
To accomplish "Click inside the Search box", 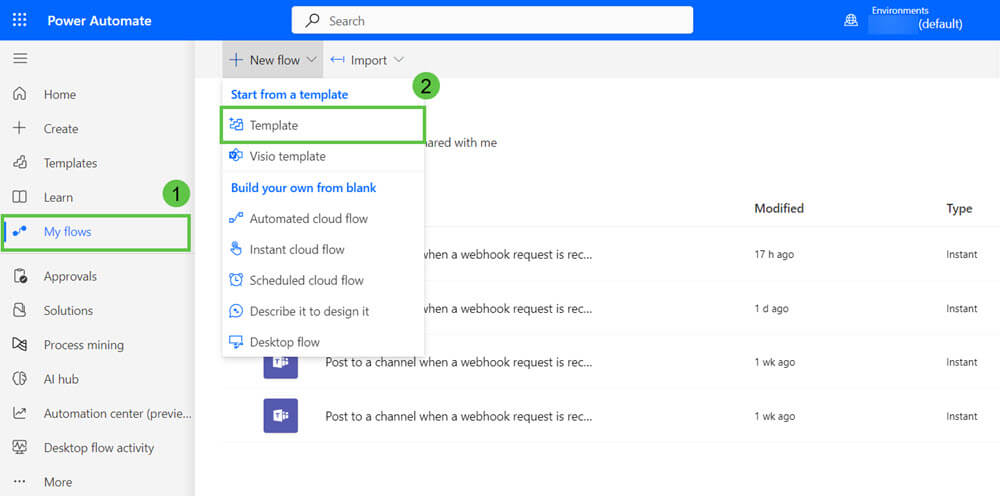I will (x=492, y=20).
